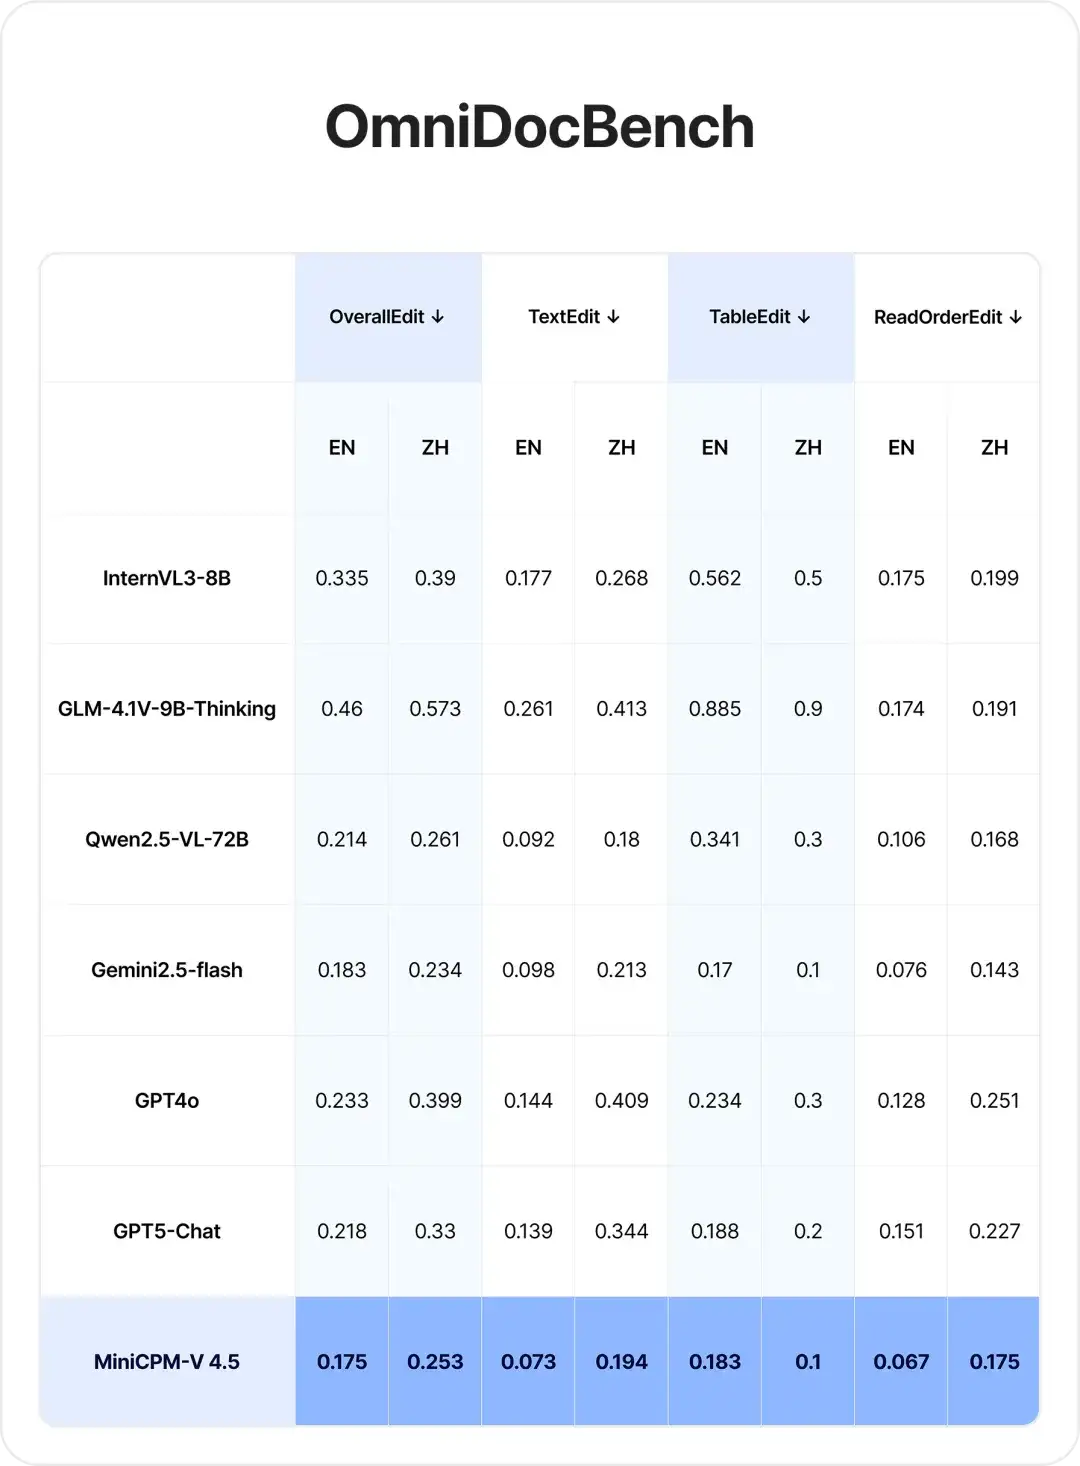Click the highlighted MiniCPM-V 4.5 row label
1080x1466 pixels.
point(167,1362)
